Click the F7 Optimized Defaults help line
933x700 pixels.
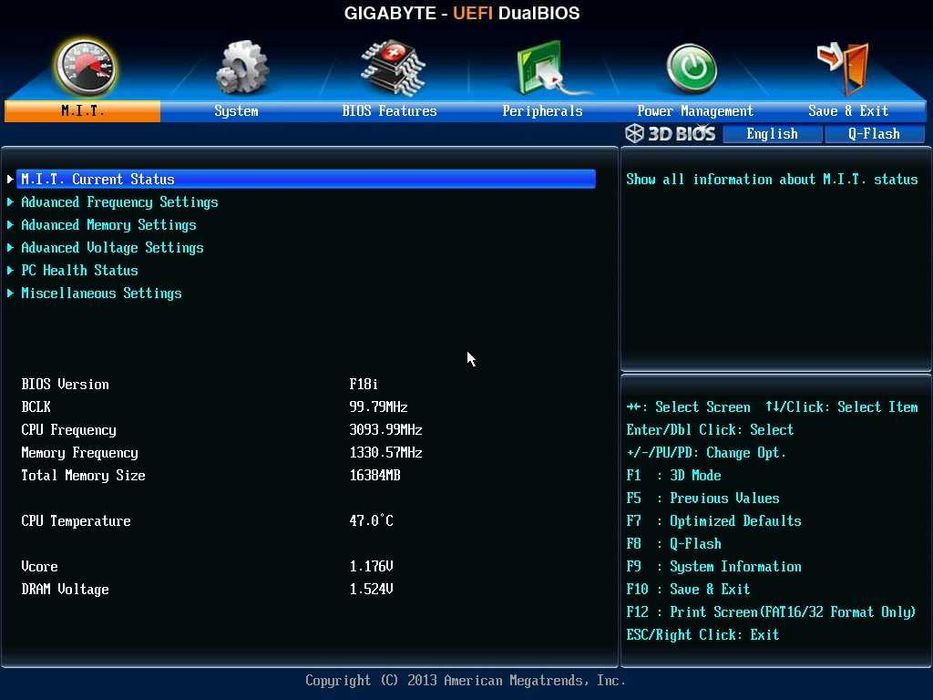point(714,521)
